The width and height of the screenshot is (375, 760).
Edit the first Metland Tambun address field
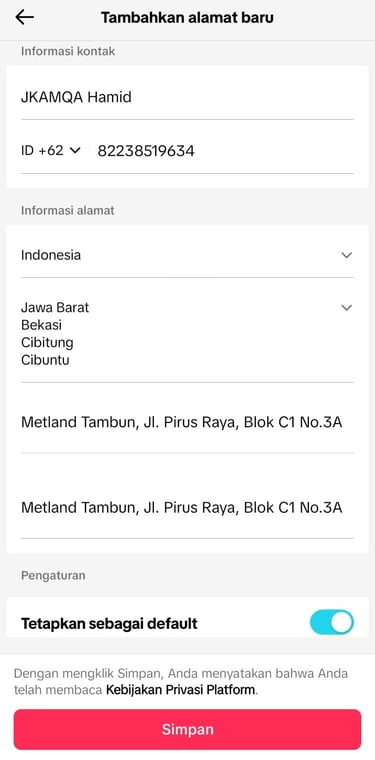click(x=187, y=422)
